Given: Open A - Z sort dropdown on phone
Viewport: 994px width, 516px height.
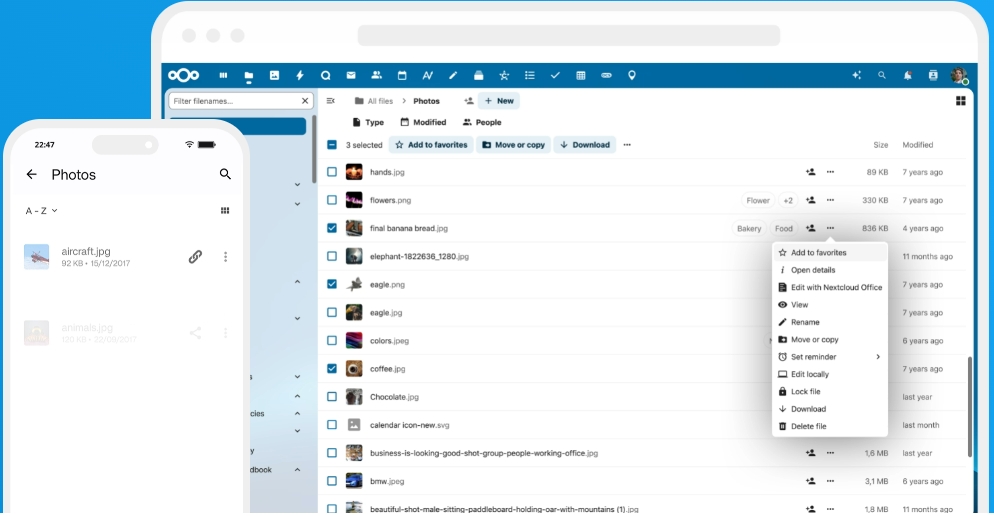Looking at the screenshot, I should 41,210.
